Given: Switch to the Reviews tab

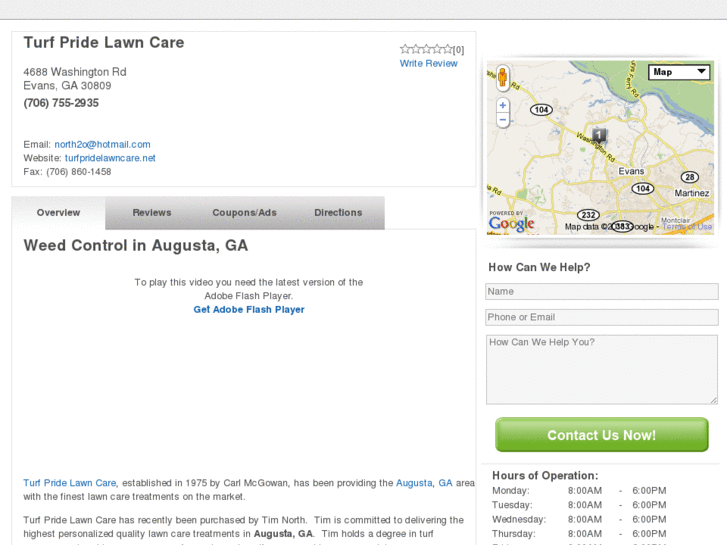Looking at the screenshot, I should [152, 212].
